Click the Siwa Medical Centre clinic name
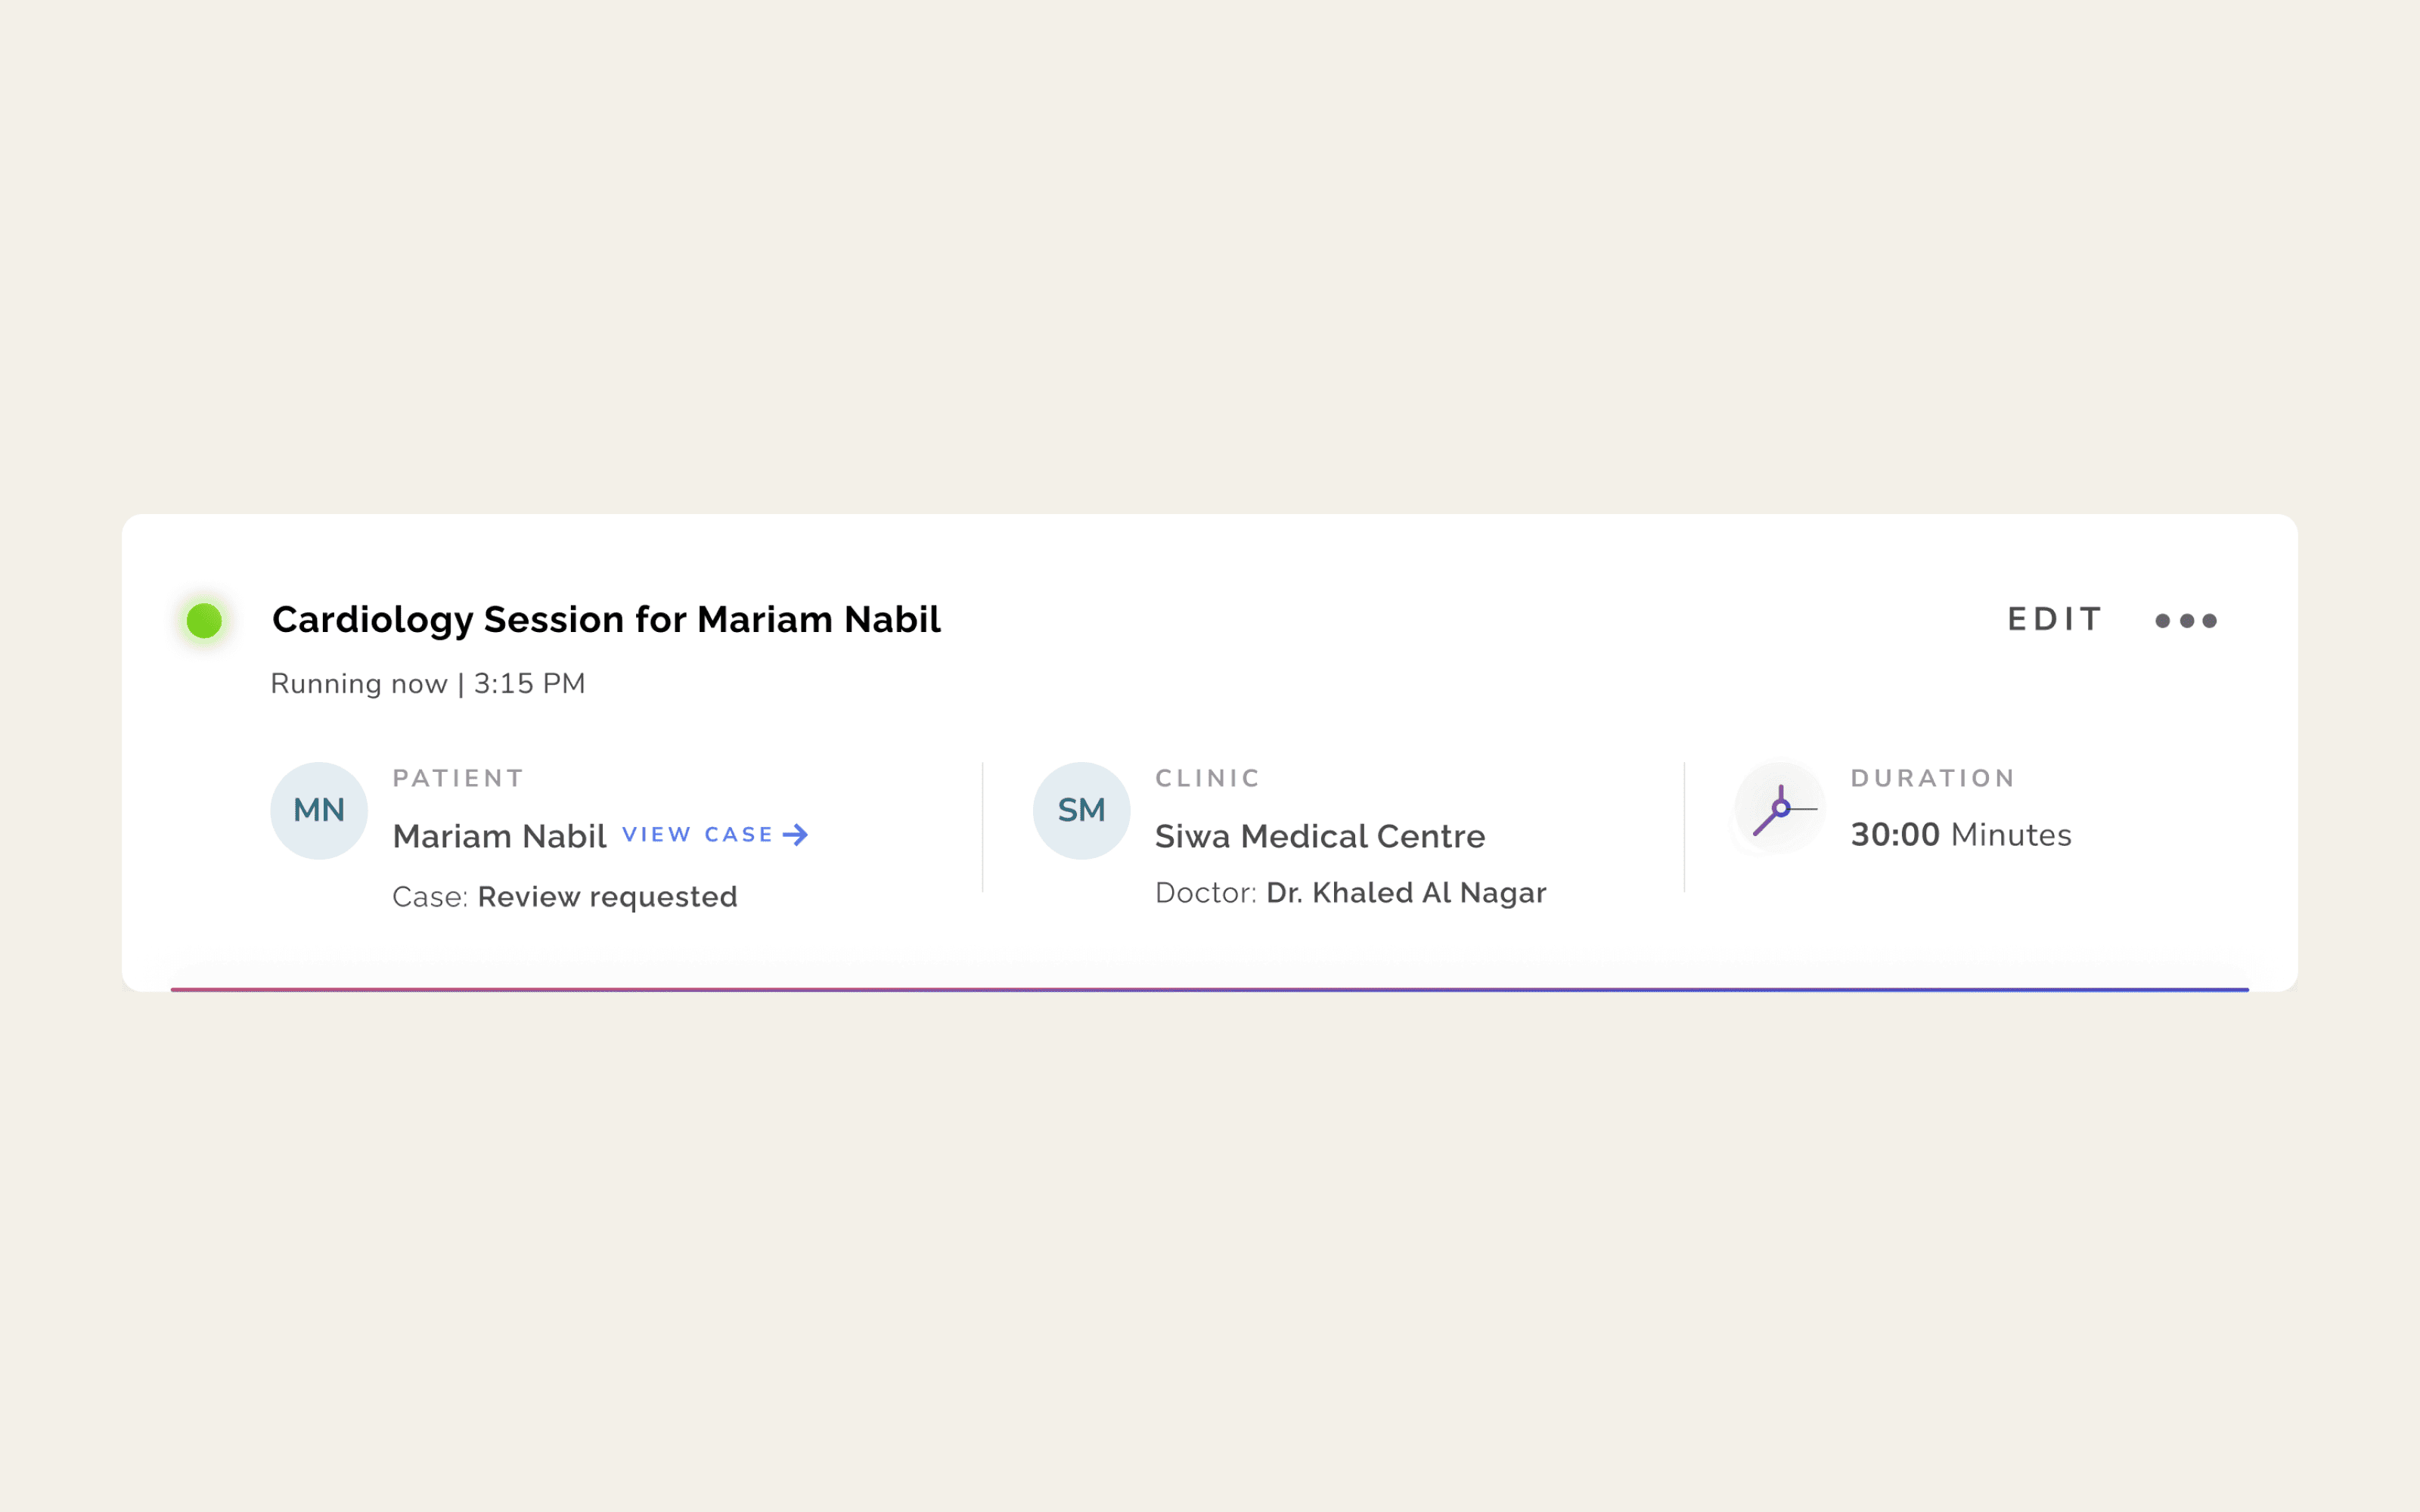This screenshot has height=1512, width=2420. [x=1320, y=836]
